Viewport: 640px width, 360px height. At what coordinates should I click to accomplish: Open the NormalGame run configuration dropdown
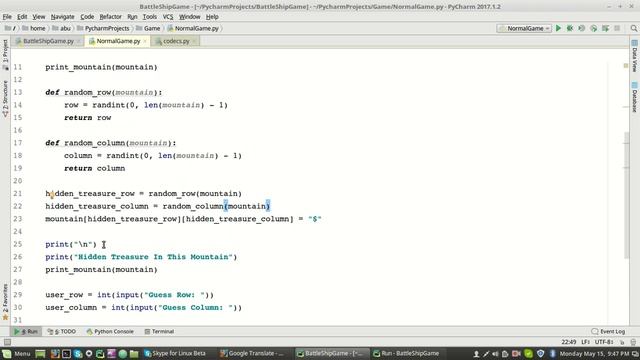tap(524, 28)
